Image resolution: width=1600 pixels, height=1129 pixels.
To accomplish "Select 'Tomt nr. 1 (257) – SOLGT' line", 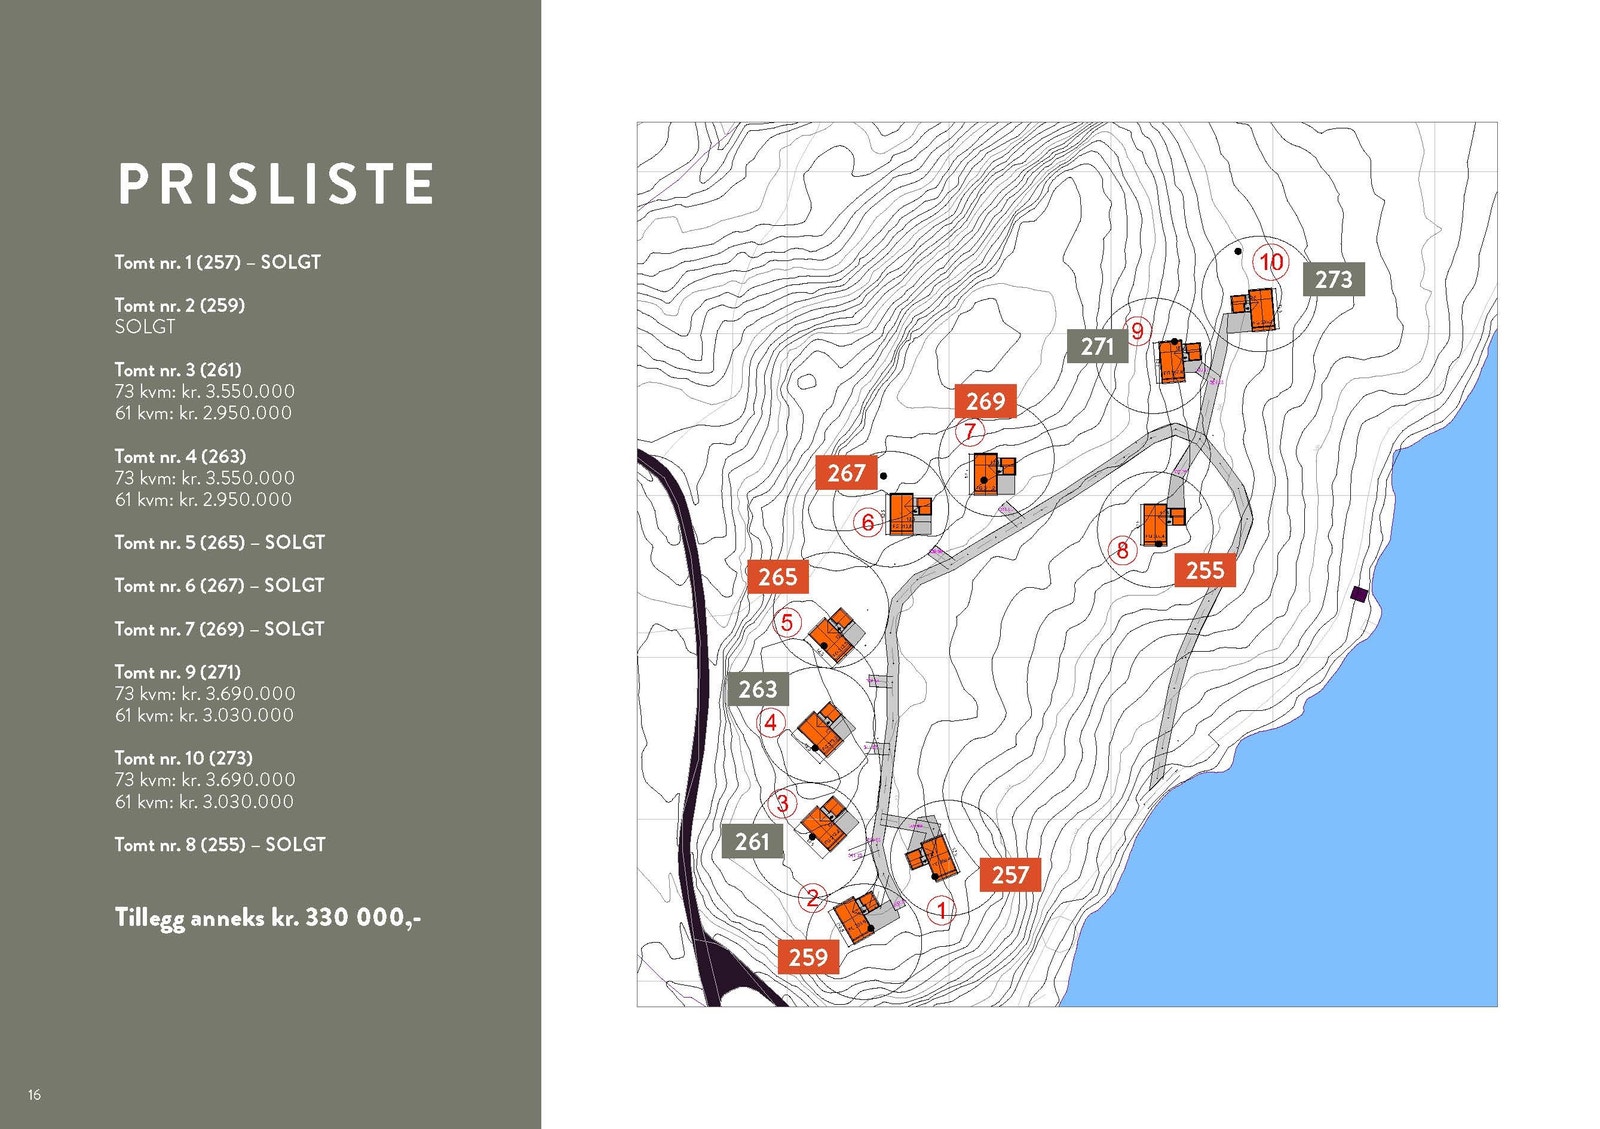I will coord(217,262).
